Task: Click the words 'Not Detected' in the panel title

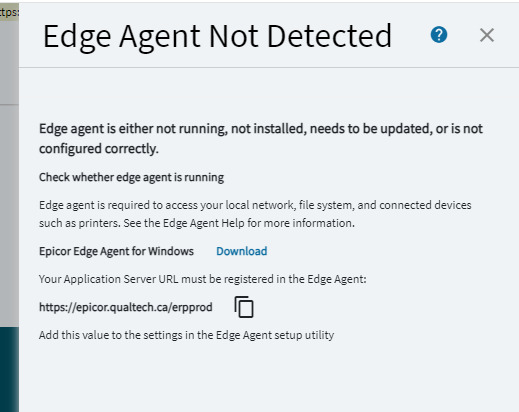Action: 300,36
